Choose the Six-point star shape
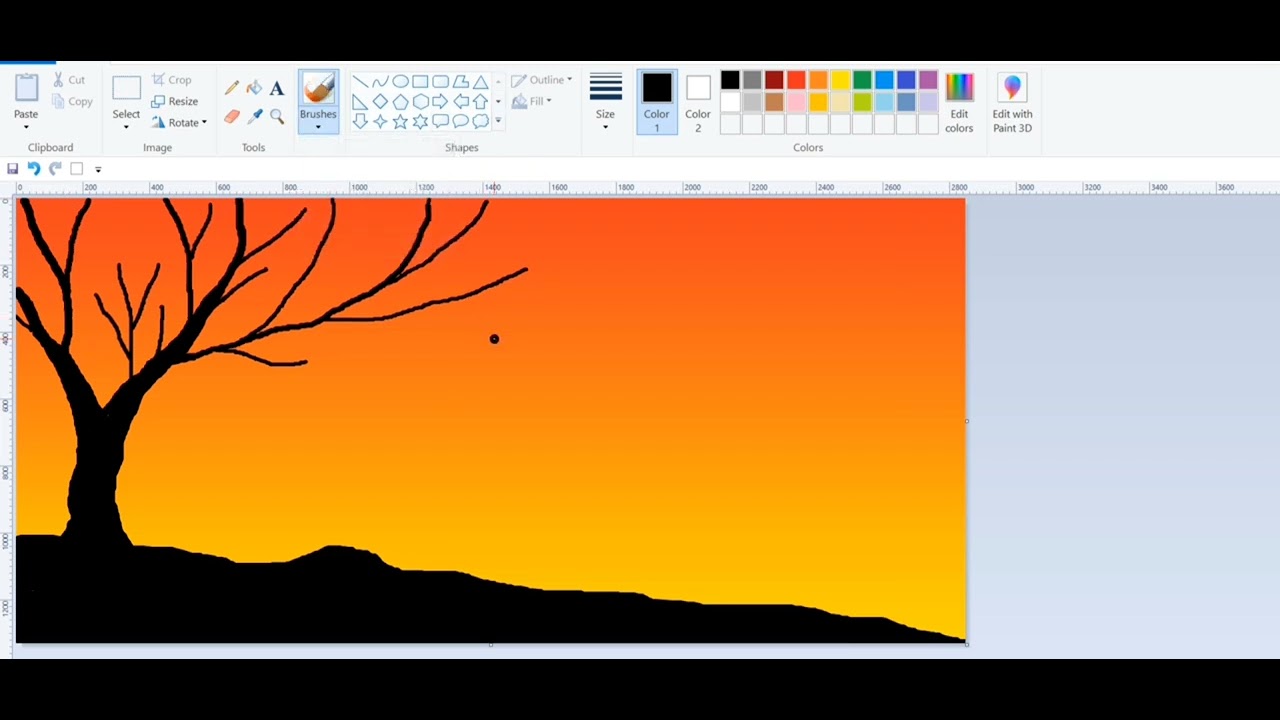 (x=420, y=122)
